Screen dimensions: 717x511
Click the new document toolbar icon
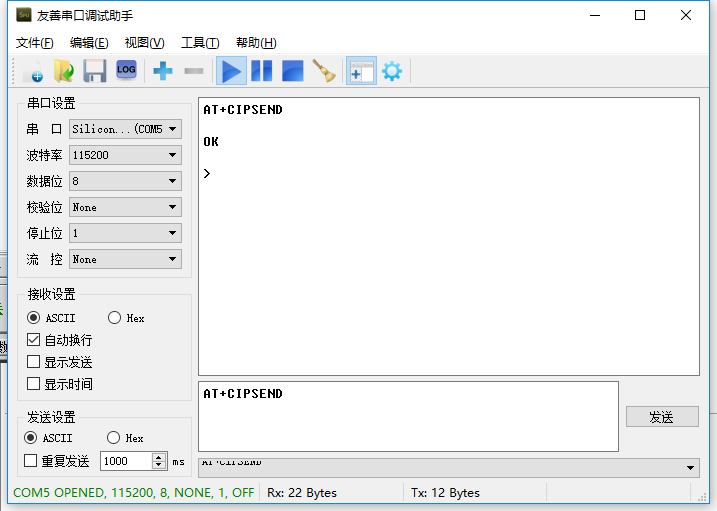pos(34,71)
